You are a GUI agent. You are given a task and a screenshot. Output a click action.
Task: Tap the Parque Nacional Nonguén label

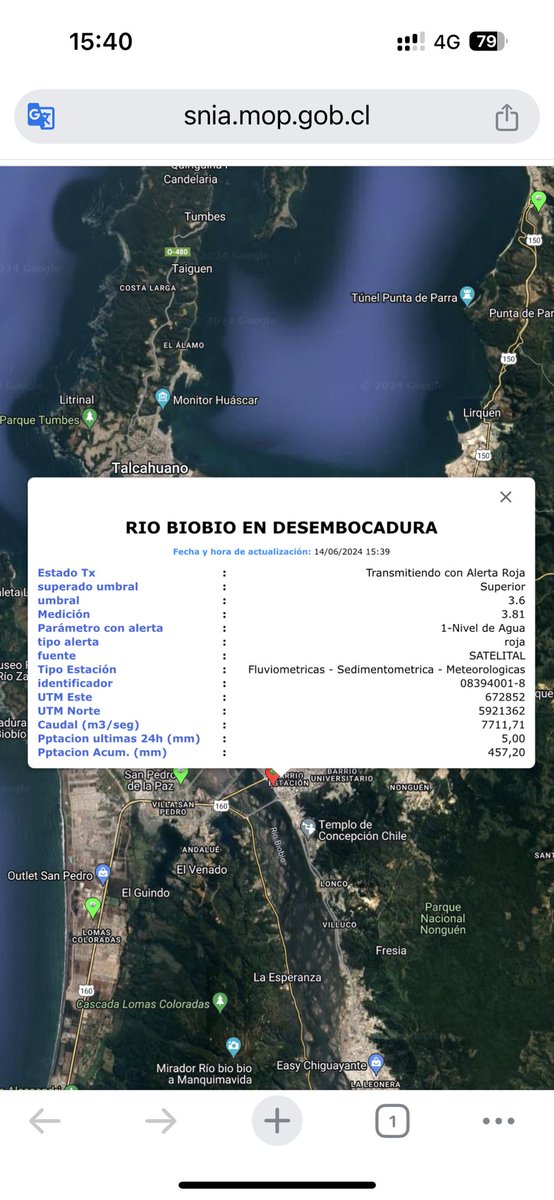click(x=442, y=918)
